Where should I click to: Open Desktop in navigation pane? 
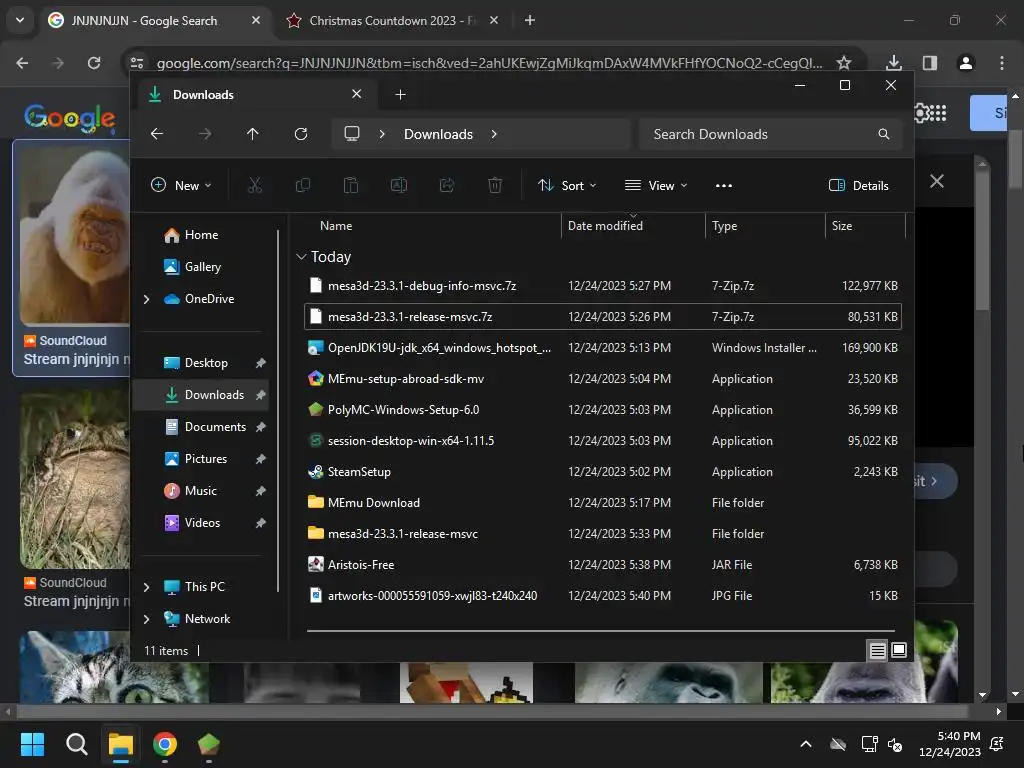(206, 362)
